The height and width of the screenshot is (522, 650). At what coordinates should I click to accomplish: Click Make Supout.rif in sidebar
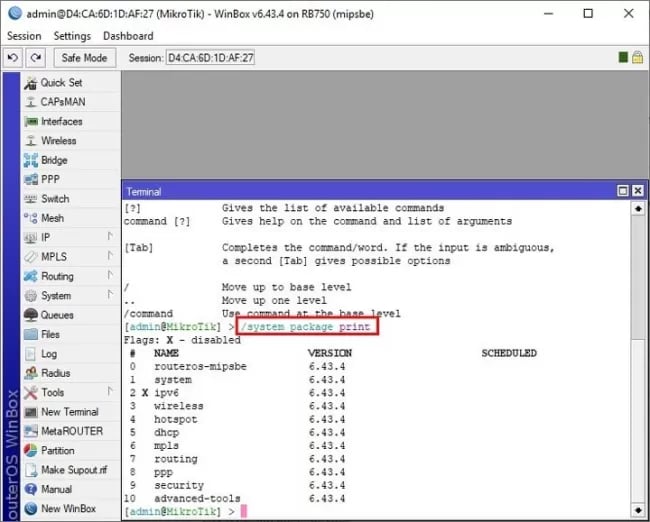coord(70,470)
